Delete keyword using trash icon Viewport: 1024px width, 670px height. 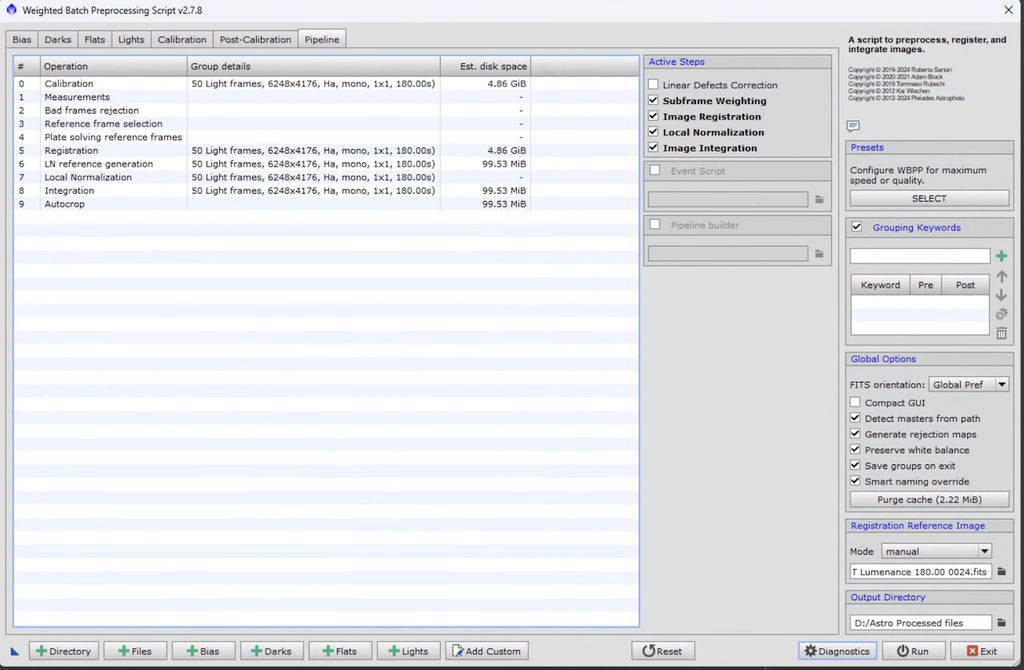click(x=1001, y=334)
